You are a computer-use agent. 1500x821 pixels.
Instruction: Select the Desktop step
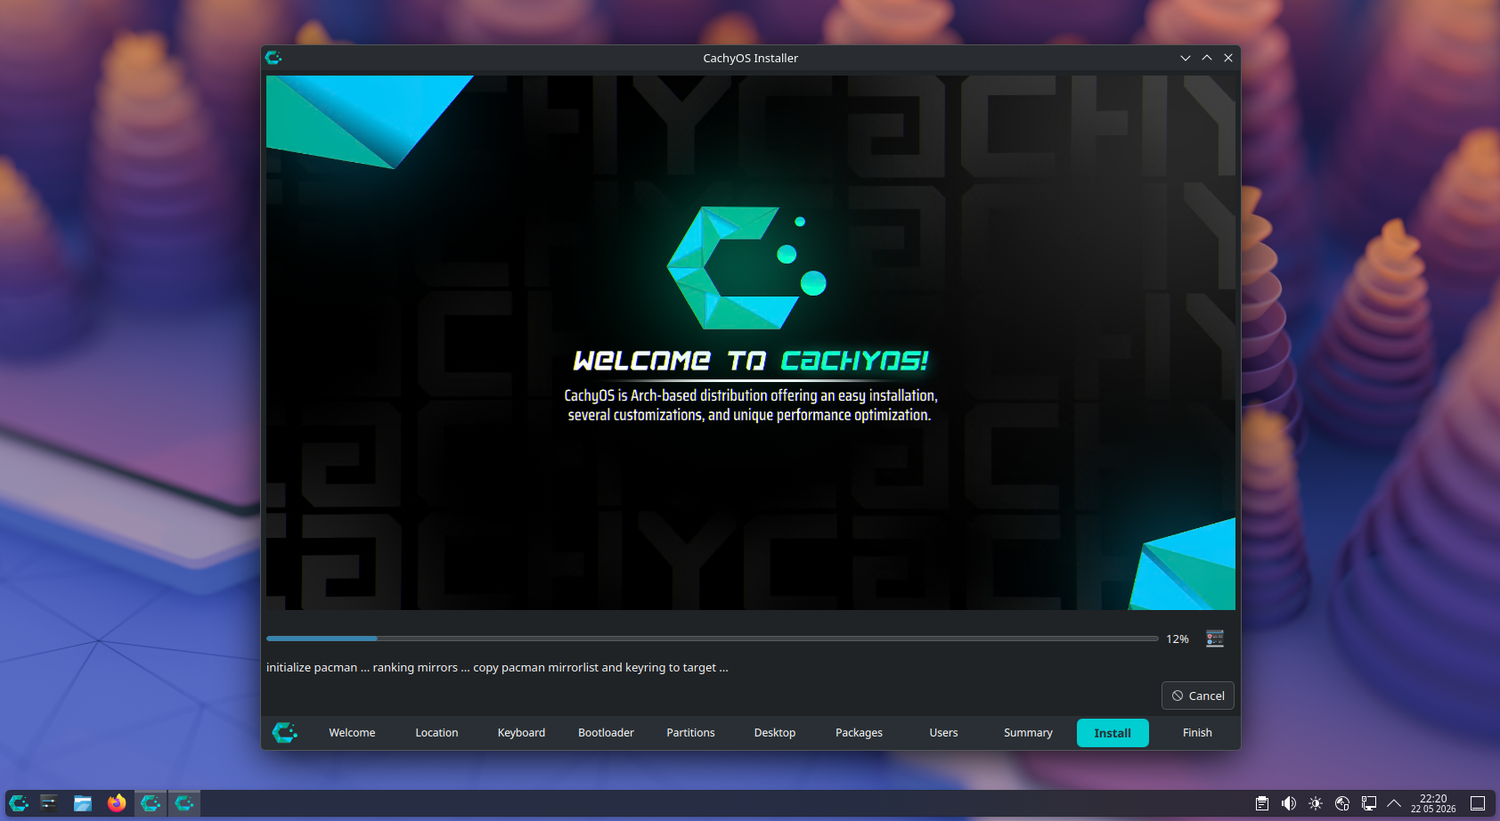pyautogui.click(x=775, y=733)
